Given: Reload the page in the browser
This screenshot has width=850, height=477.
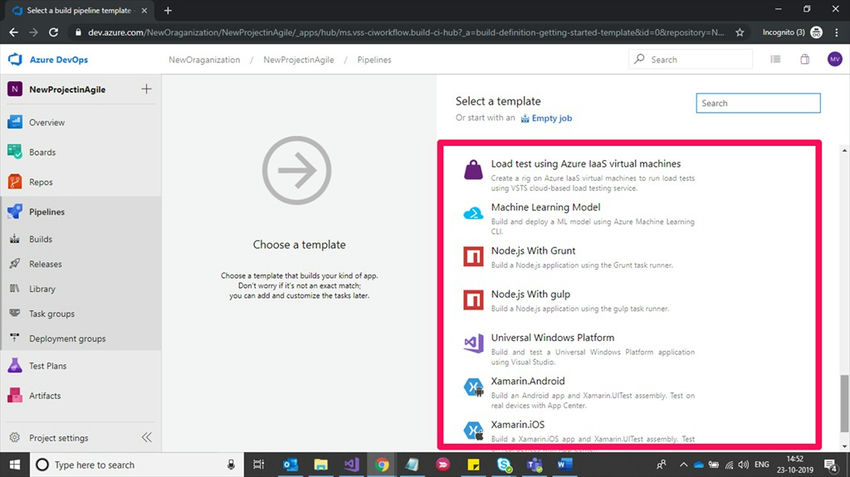Looking at the screenshot, I should click(53, 33).
